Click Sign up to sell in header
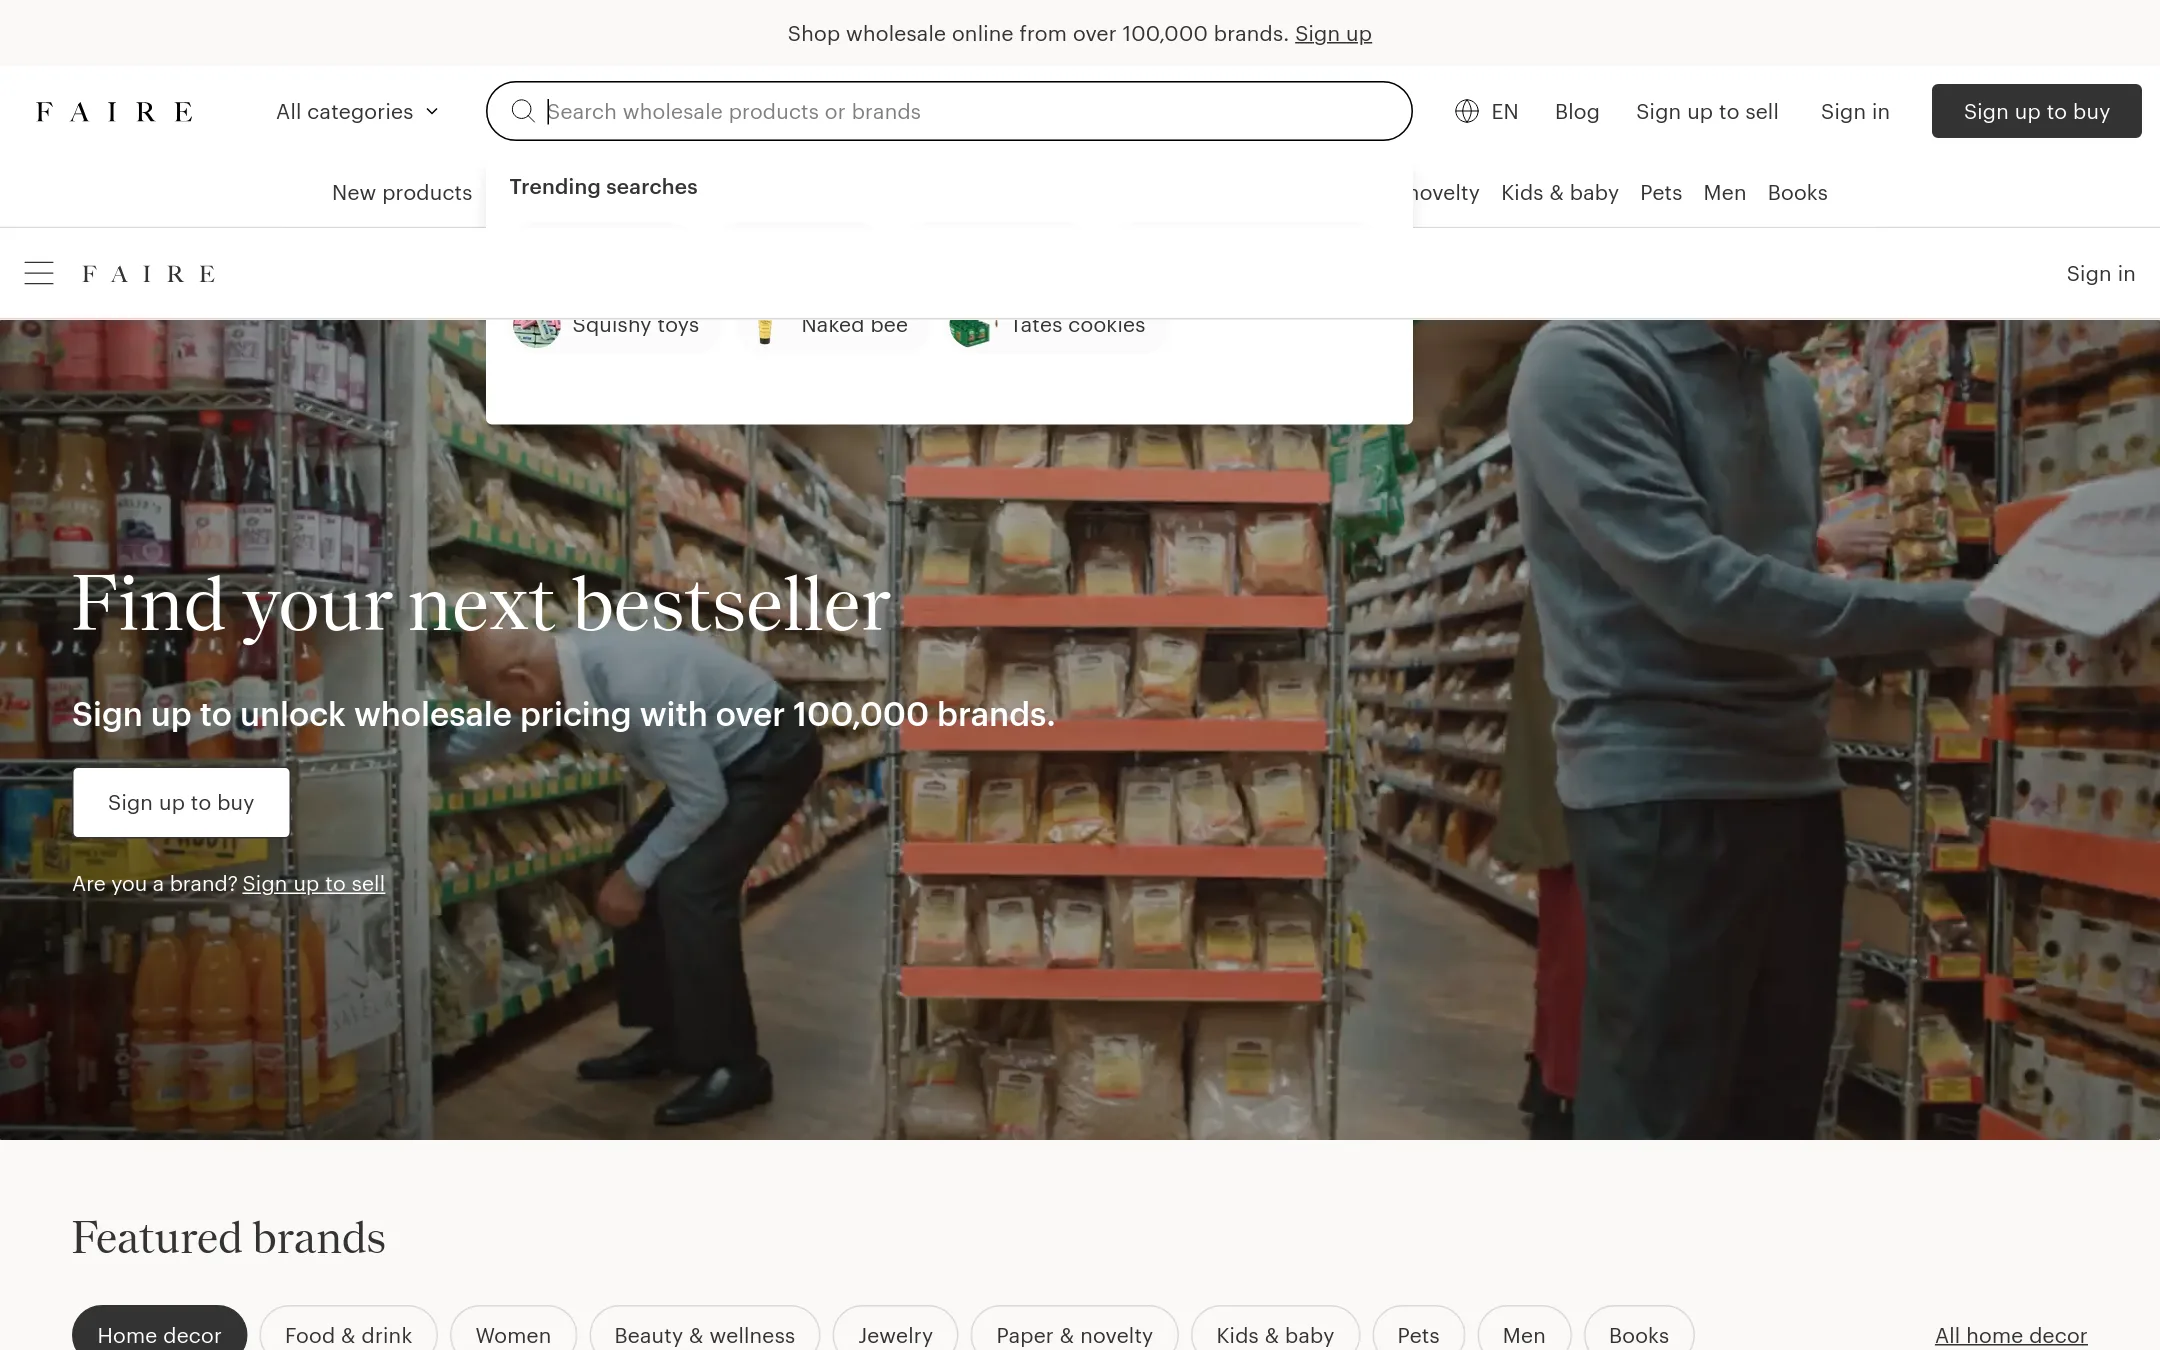This screenshot has height=1350, width=2160. [x=1707, y=112]
